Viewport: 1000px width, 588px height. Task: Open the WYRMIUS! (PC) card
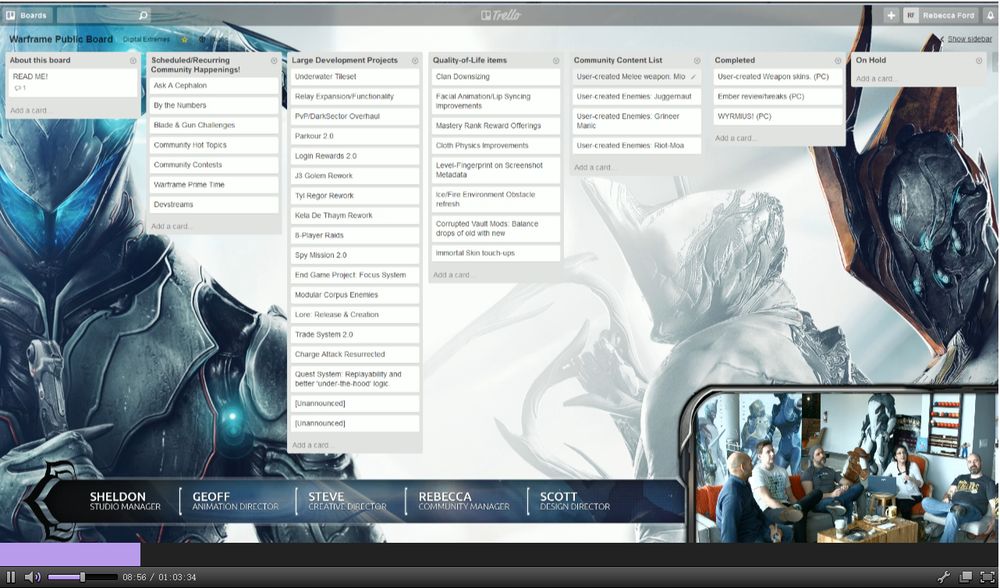click(778, 116)
